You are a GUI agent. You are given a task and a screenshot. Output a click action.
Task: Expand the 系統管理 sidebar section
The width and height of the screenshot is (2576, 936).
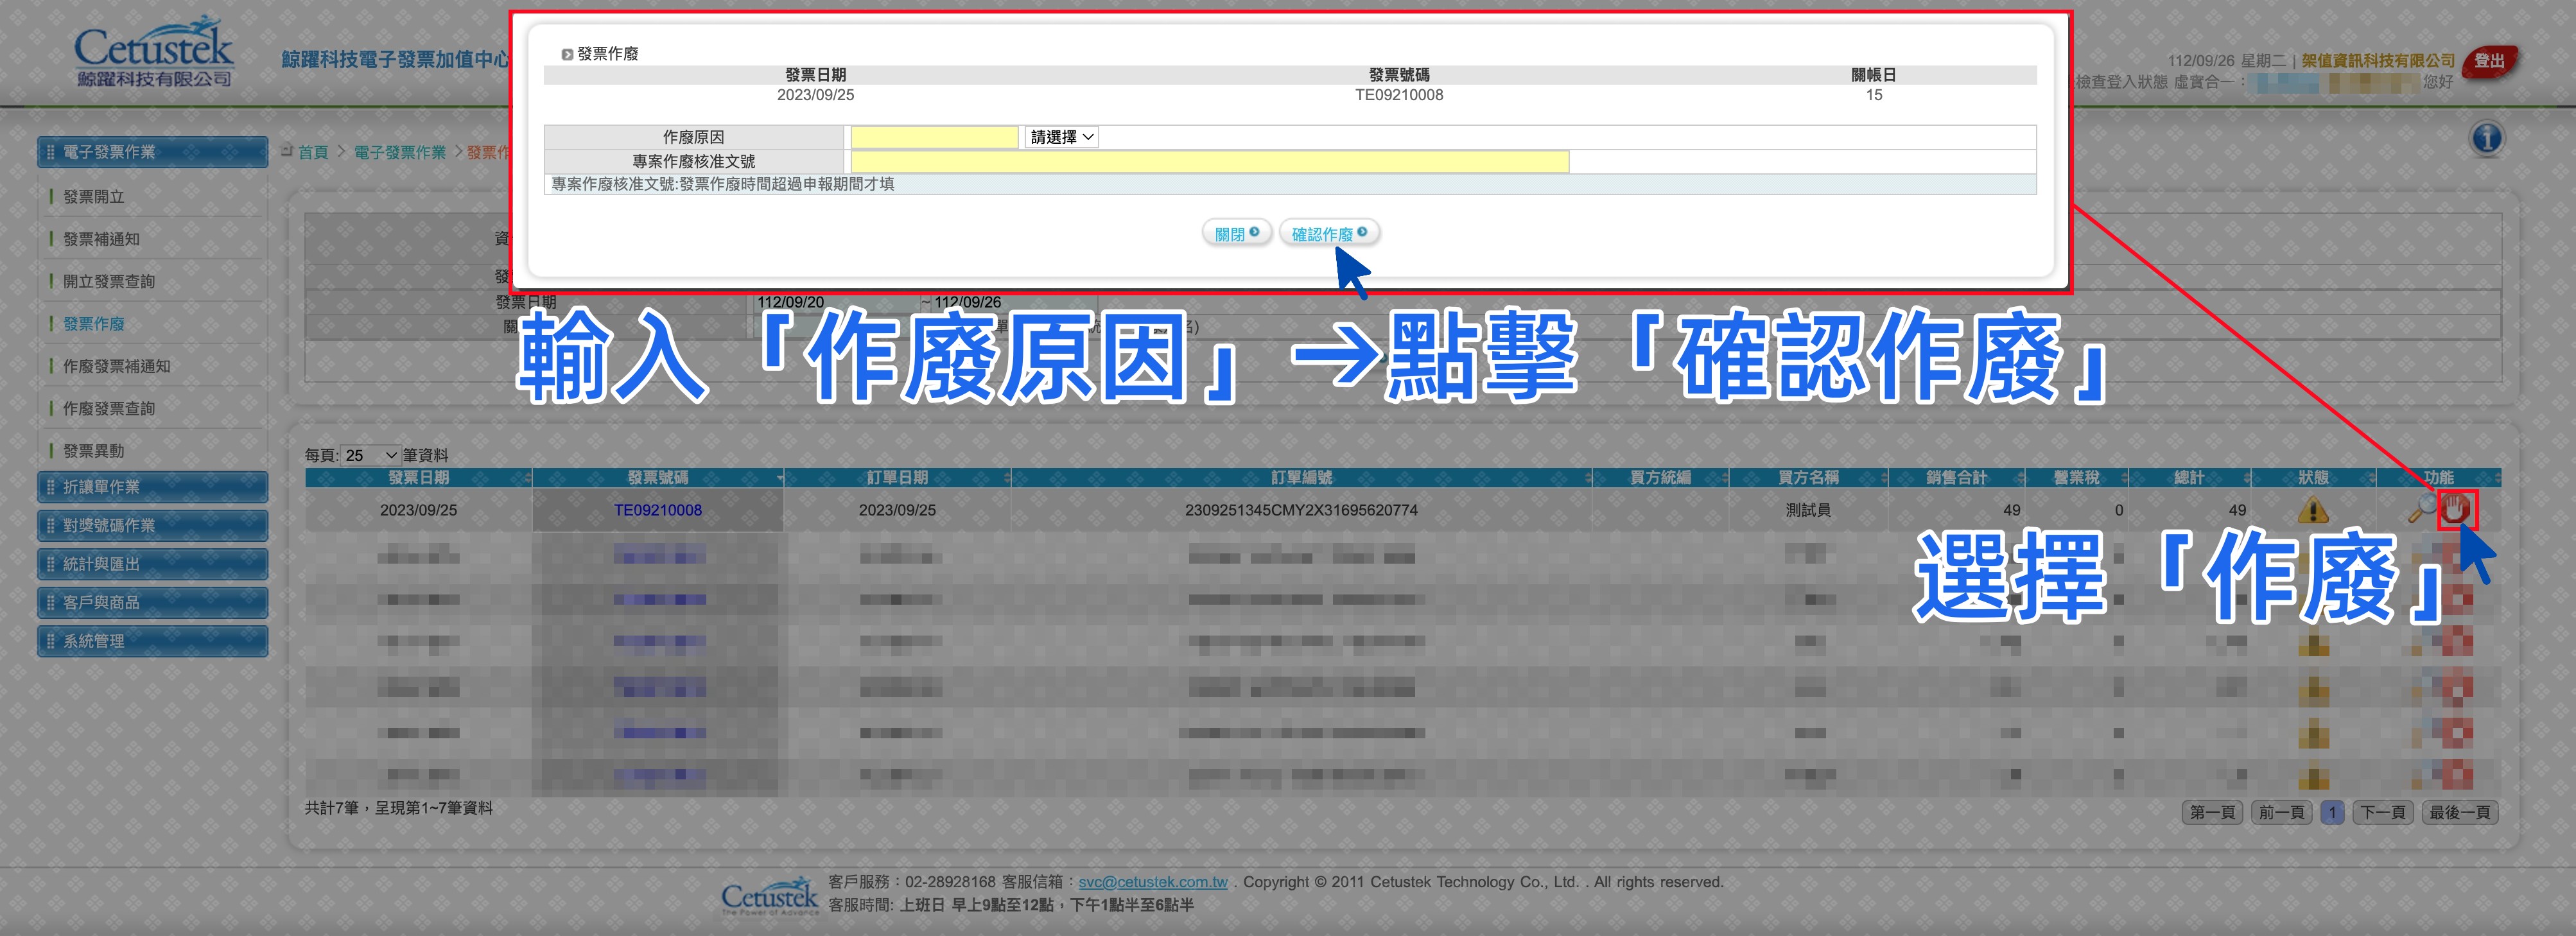pyautogui.click(x=153, y=641)
